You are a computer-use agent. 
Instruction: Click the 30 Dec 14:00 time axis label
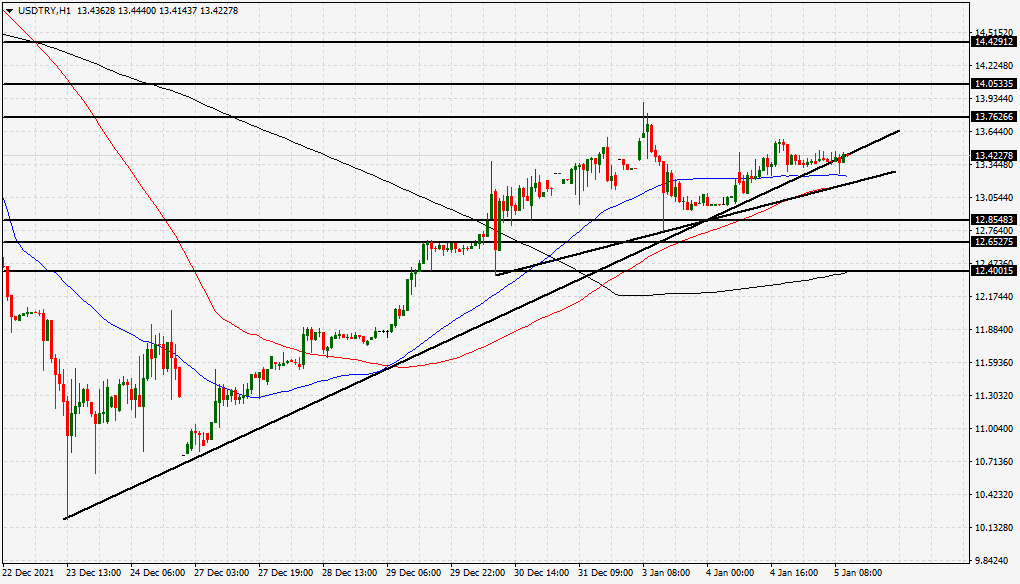(x=542, y=573)
